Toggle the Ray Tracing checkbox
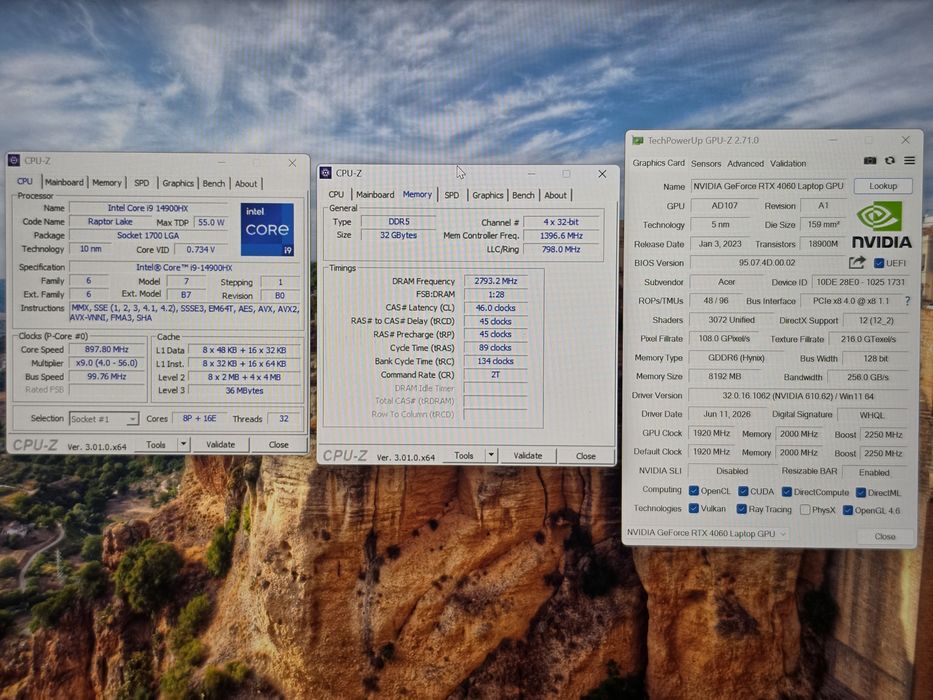 point(741,510)
